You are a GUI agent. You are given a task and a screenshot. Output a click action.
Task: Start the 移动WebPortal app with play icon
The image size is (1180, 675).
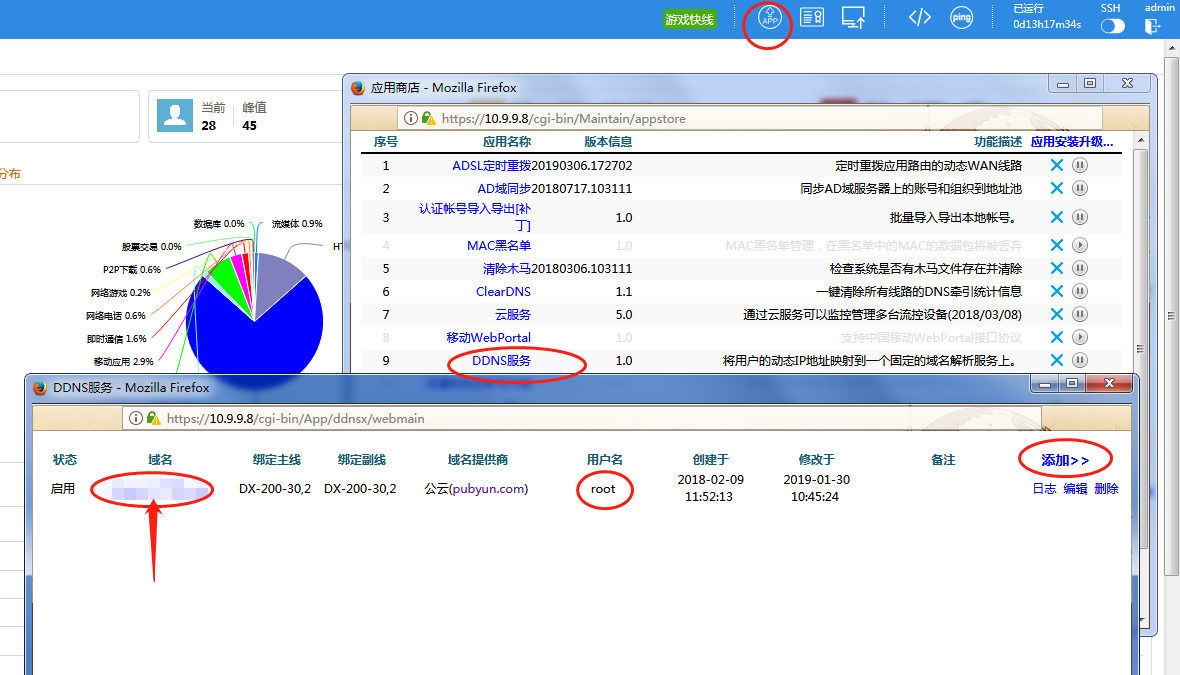pos(1080,337)
